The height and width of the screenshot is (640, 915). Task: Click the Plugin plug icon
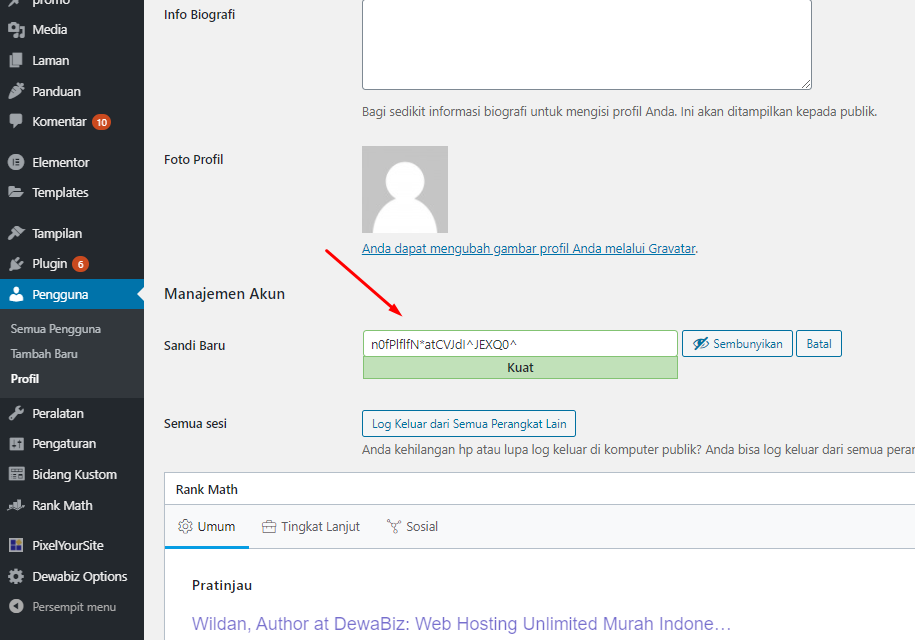click(16, 264)
